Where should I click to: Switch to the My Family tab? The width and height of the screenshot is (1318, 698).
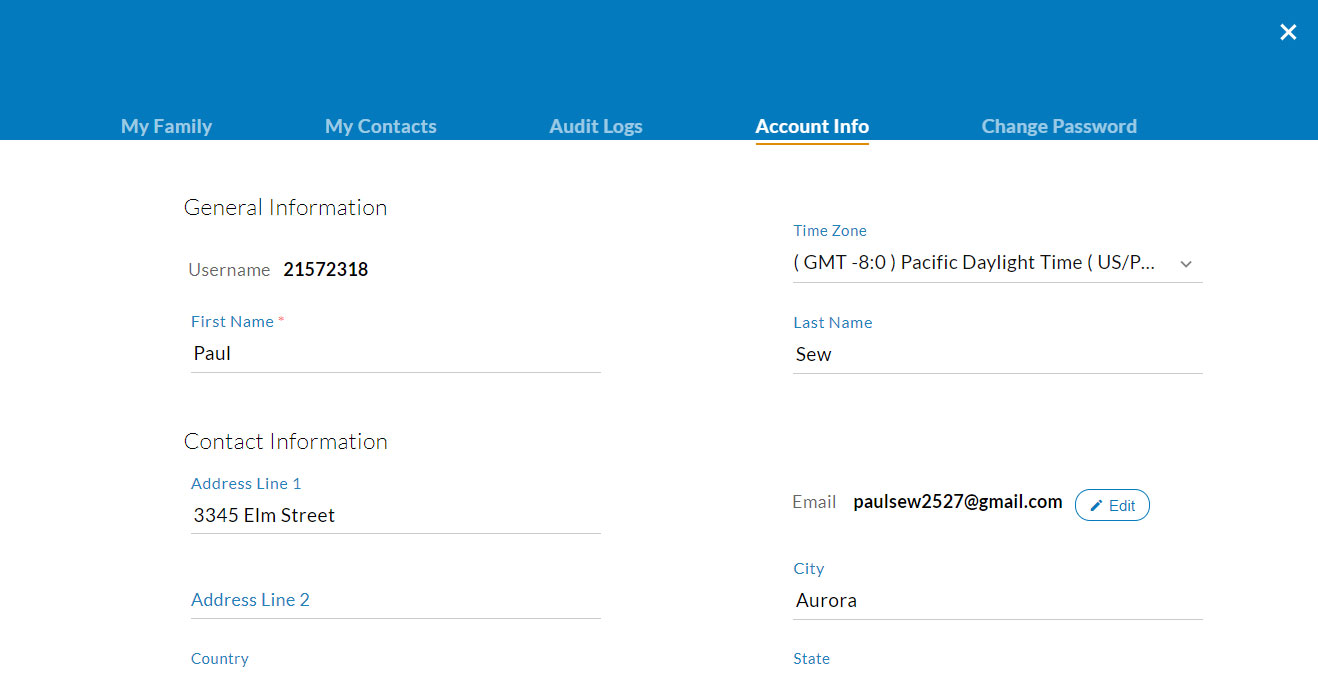coord(166,126)
